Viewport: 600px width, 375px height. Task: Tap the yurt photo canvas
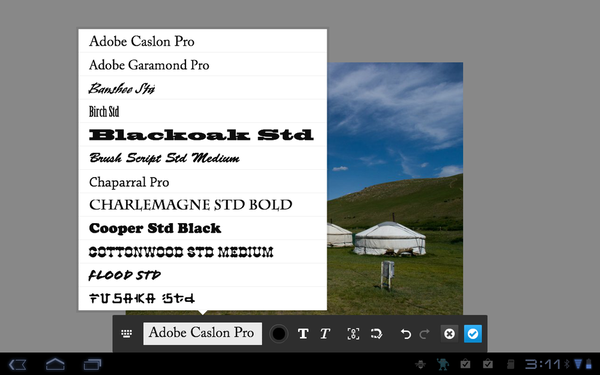(395, 188)
